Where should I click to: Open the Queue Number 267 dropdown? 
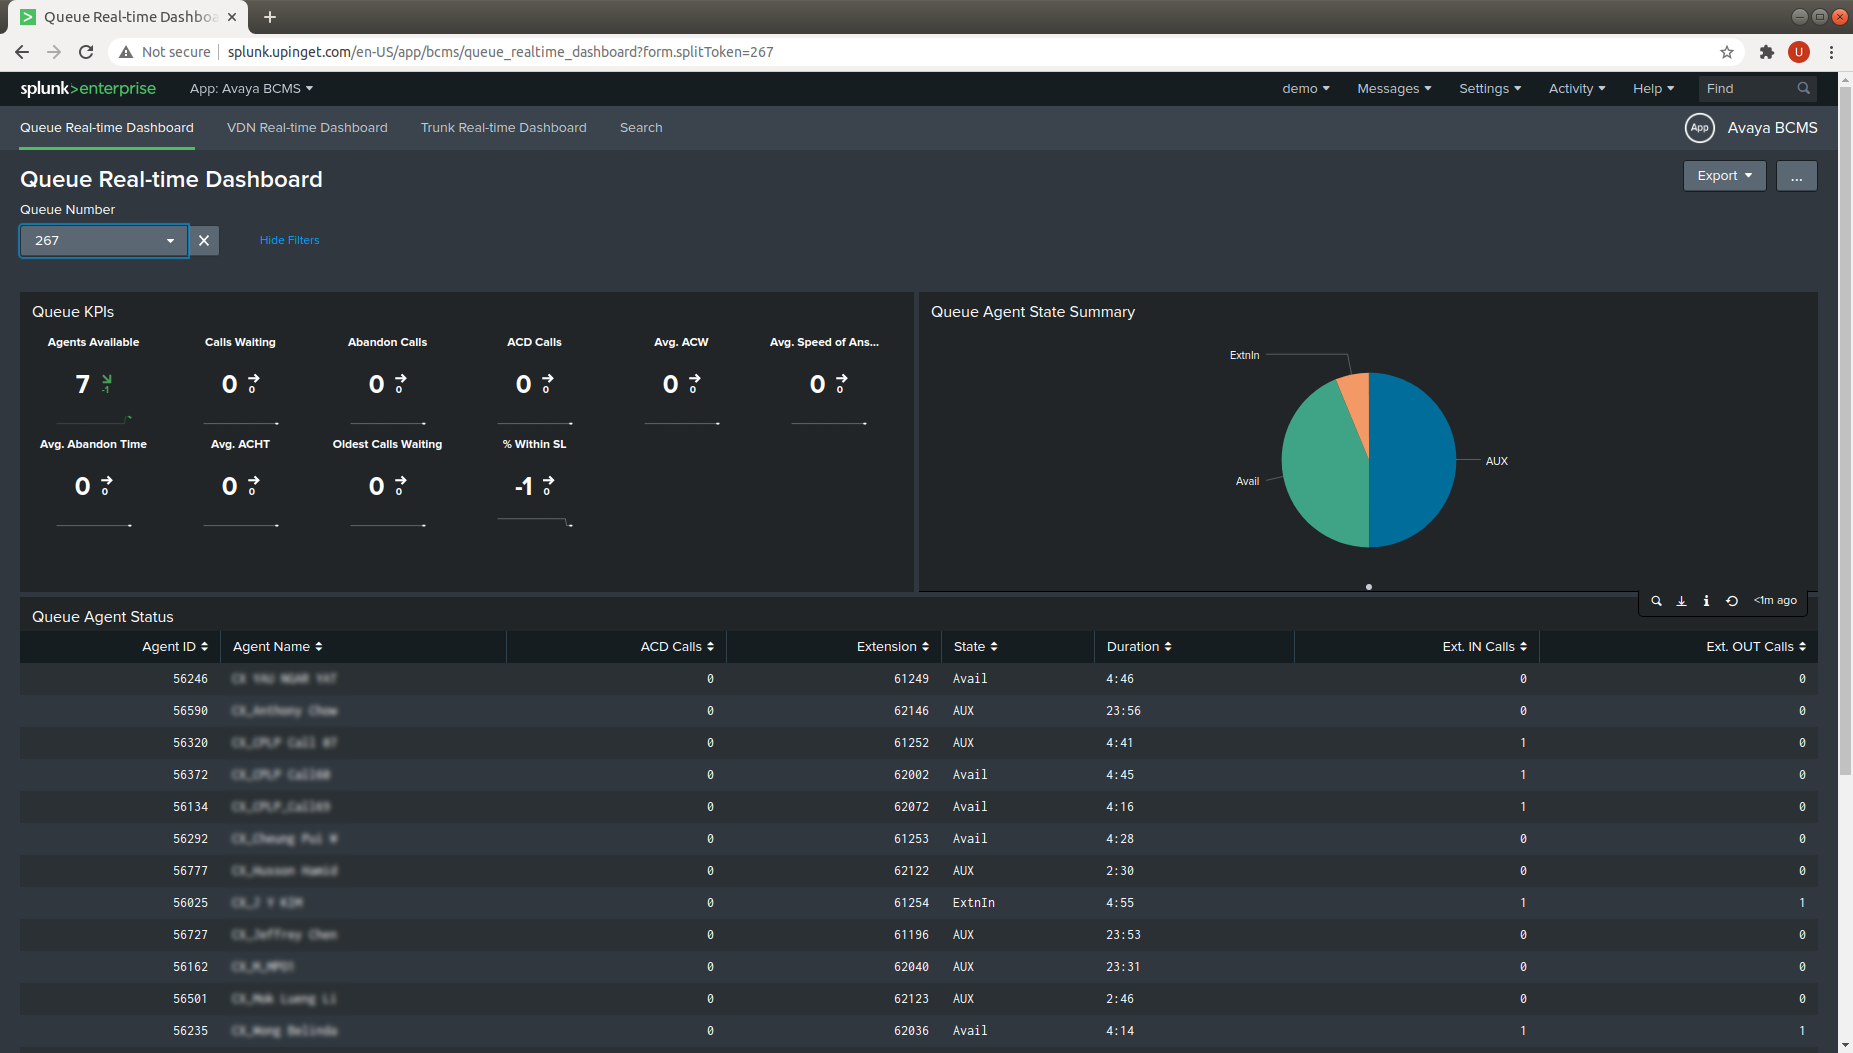[x=103, y=241]
